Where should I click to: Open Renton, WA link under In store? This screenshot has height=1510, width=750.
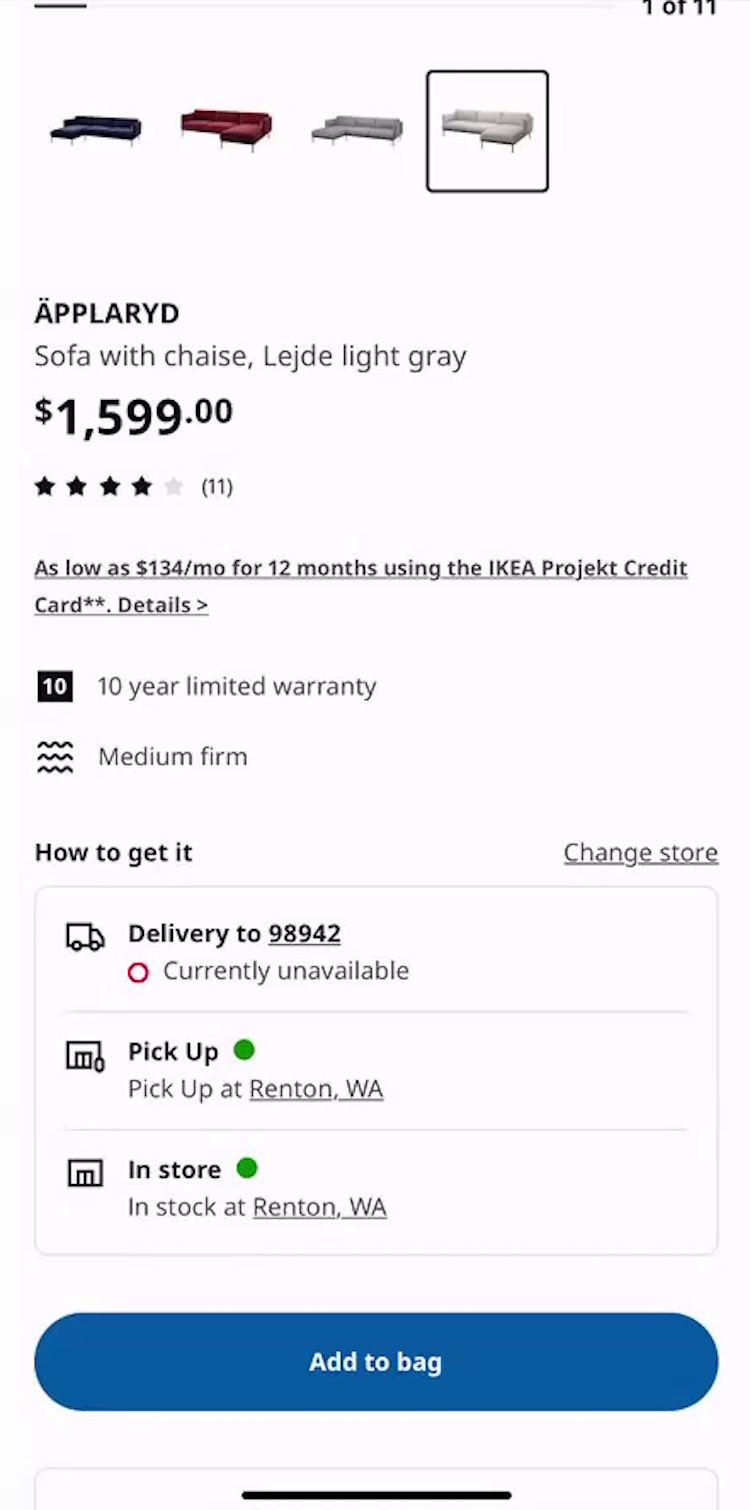pyautogui.click(x=319, y=1207)
